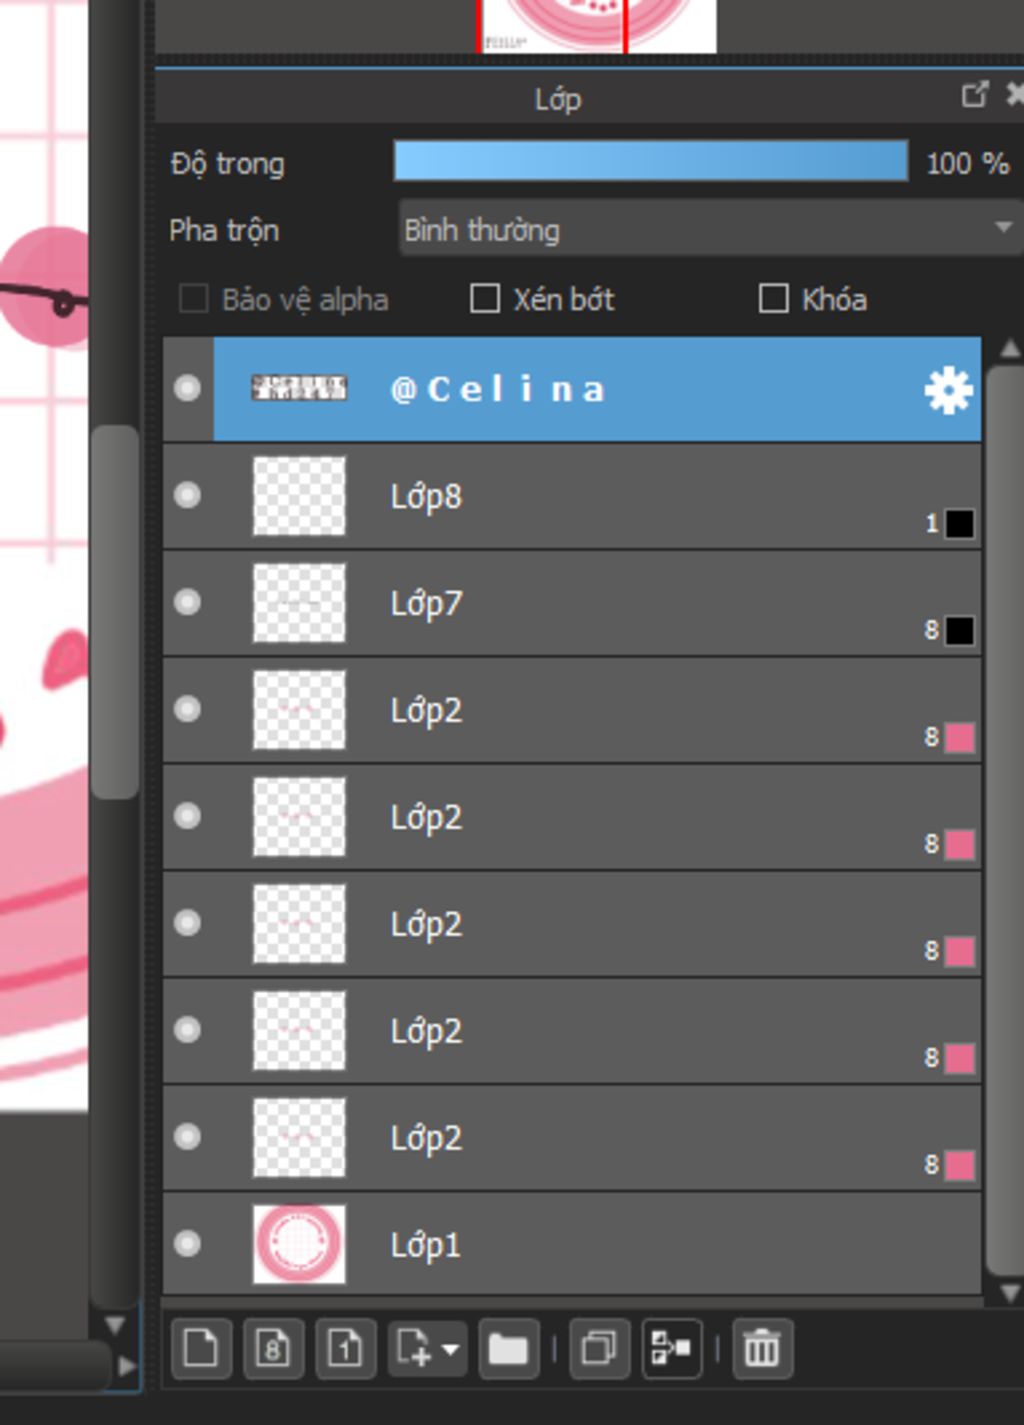
Task: Select the Lớp1 layer row
Action: click(x=600, y=1244)
